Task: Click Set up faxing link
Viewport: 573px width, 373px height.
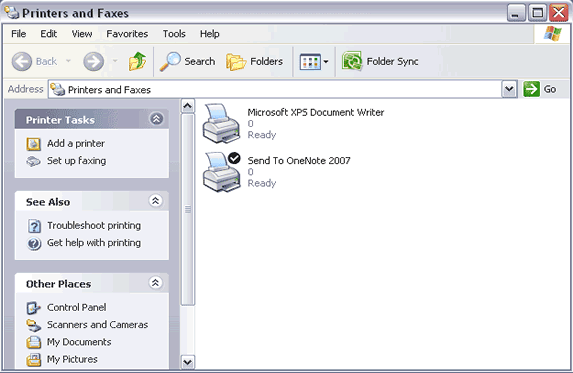Action: tap(76, 161)
